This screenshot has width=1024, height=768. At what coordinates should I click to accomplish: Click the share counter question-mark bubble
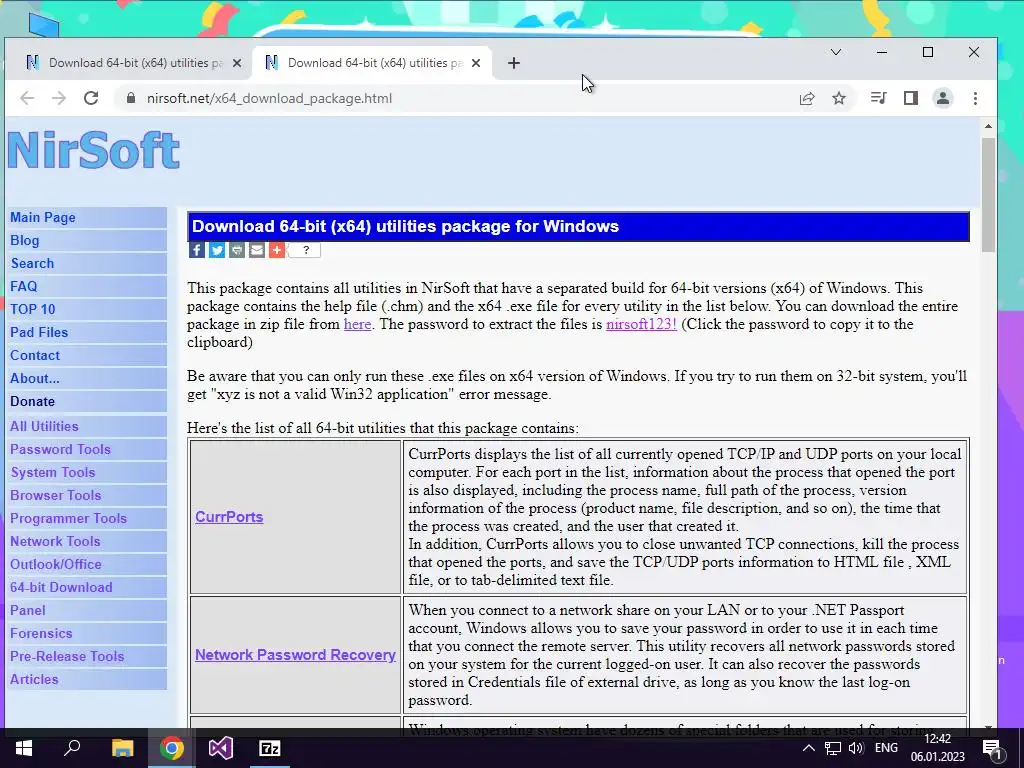pyautogui.click(x=305, y=250)
